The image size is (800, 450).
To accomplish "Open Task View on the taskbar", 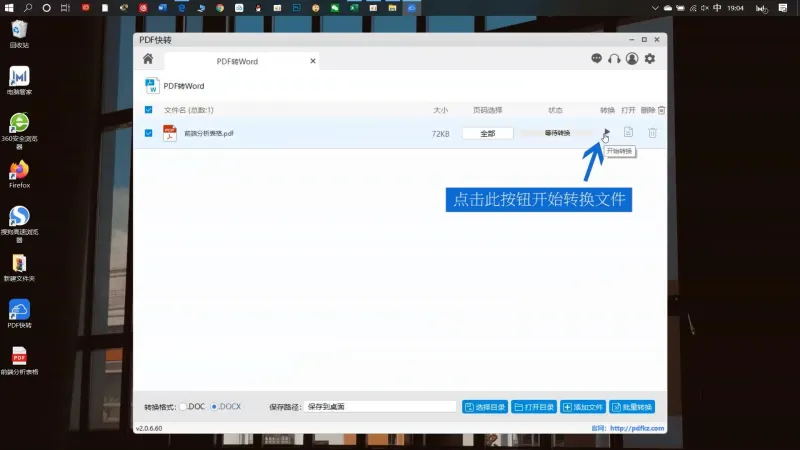I will pos(65,8).
